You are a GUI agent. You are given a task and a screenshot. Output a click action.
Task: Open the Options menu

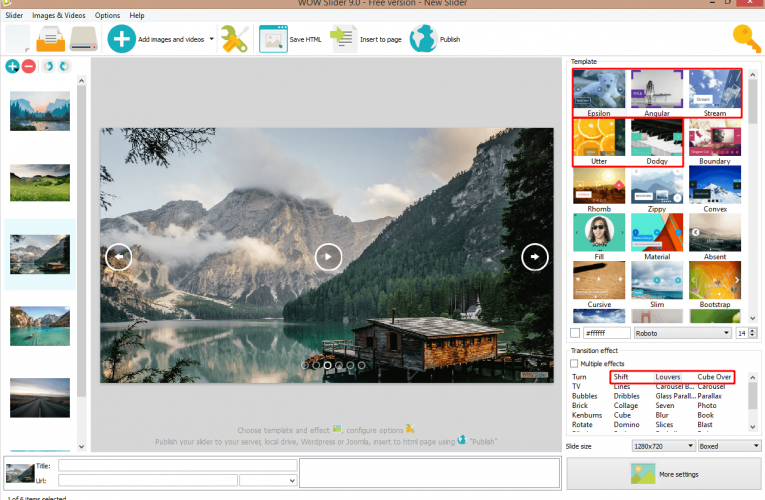pyautogui.click(x=107, y=15)
